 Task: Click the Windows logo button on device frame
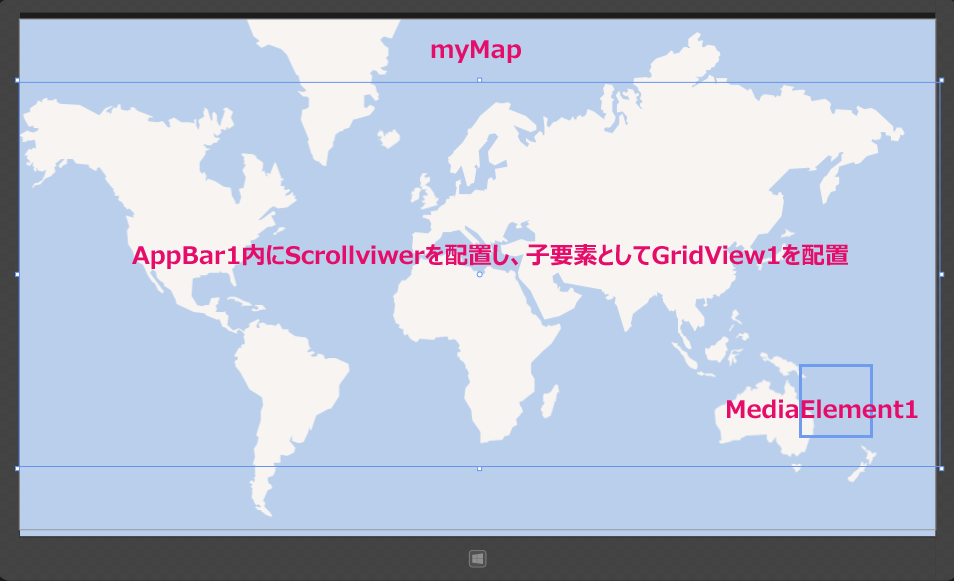tap(478, 558)
